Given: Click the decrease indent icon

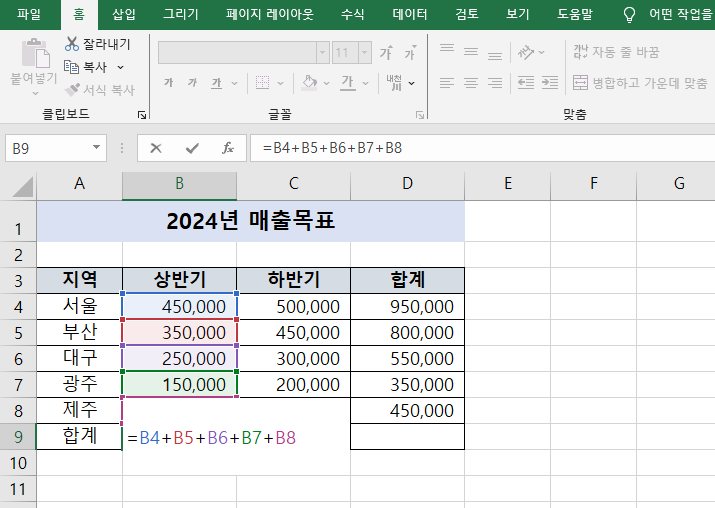Looking at the screenshot, I should pos(526,83).
